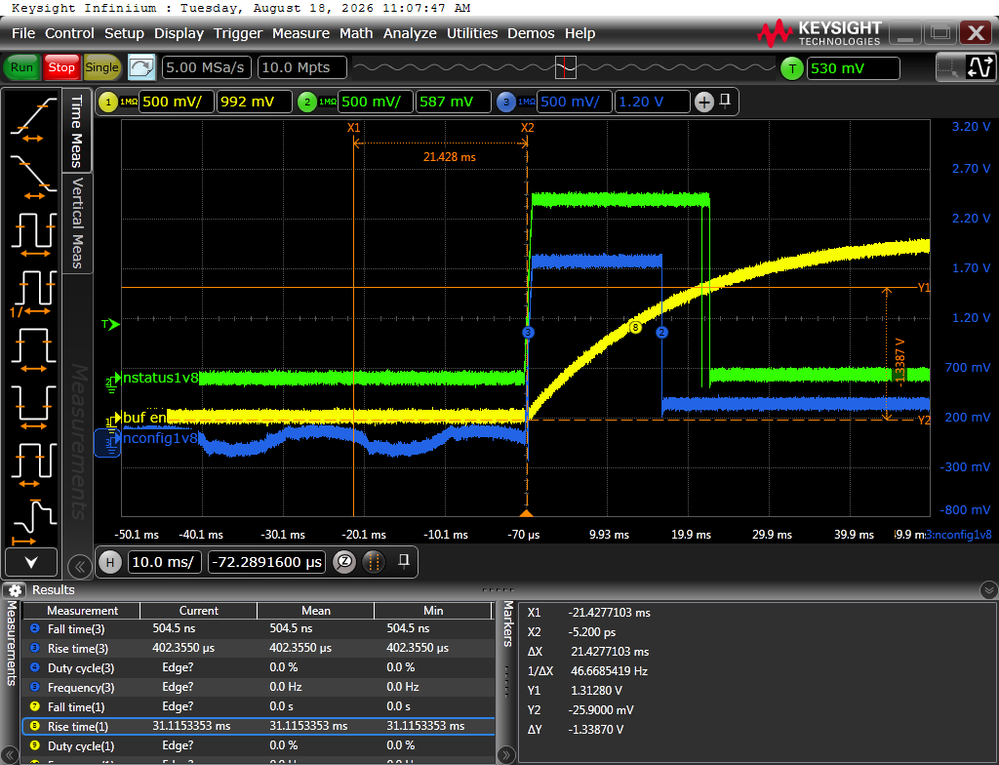Click the trigger T indicator button

[x=792, y=68]
